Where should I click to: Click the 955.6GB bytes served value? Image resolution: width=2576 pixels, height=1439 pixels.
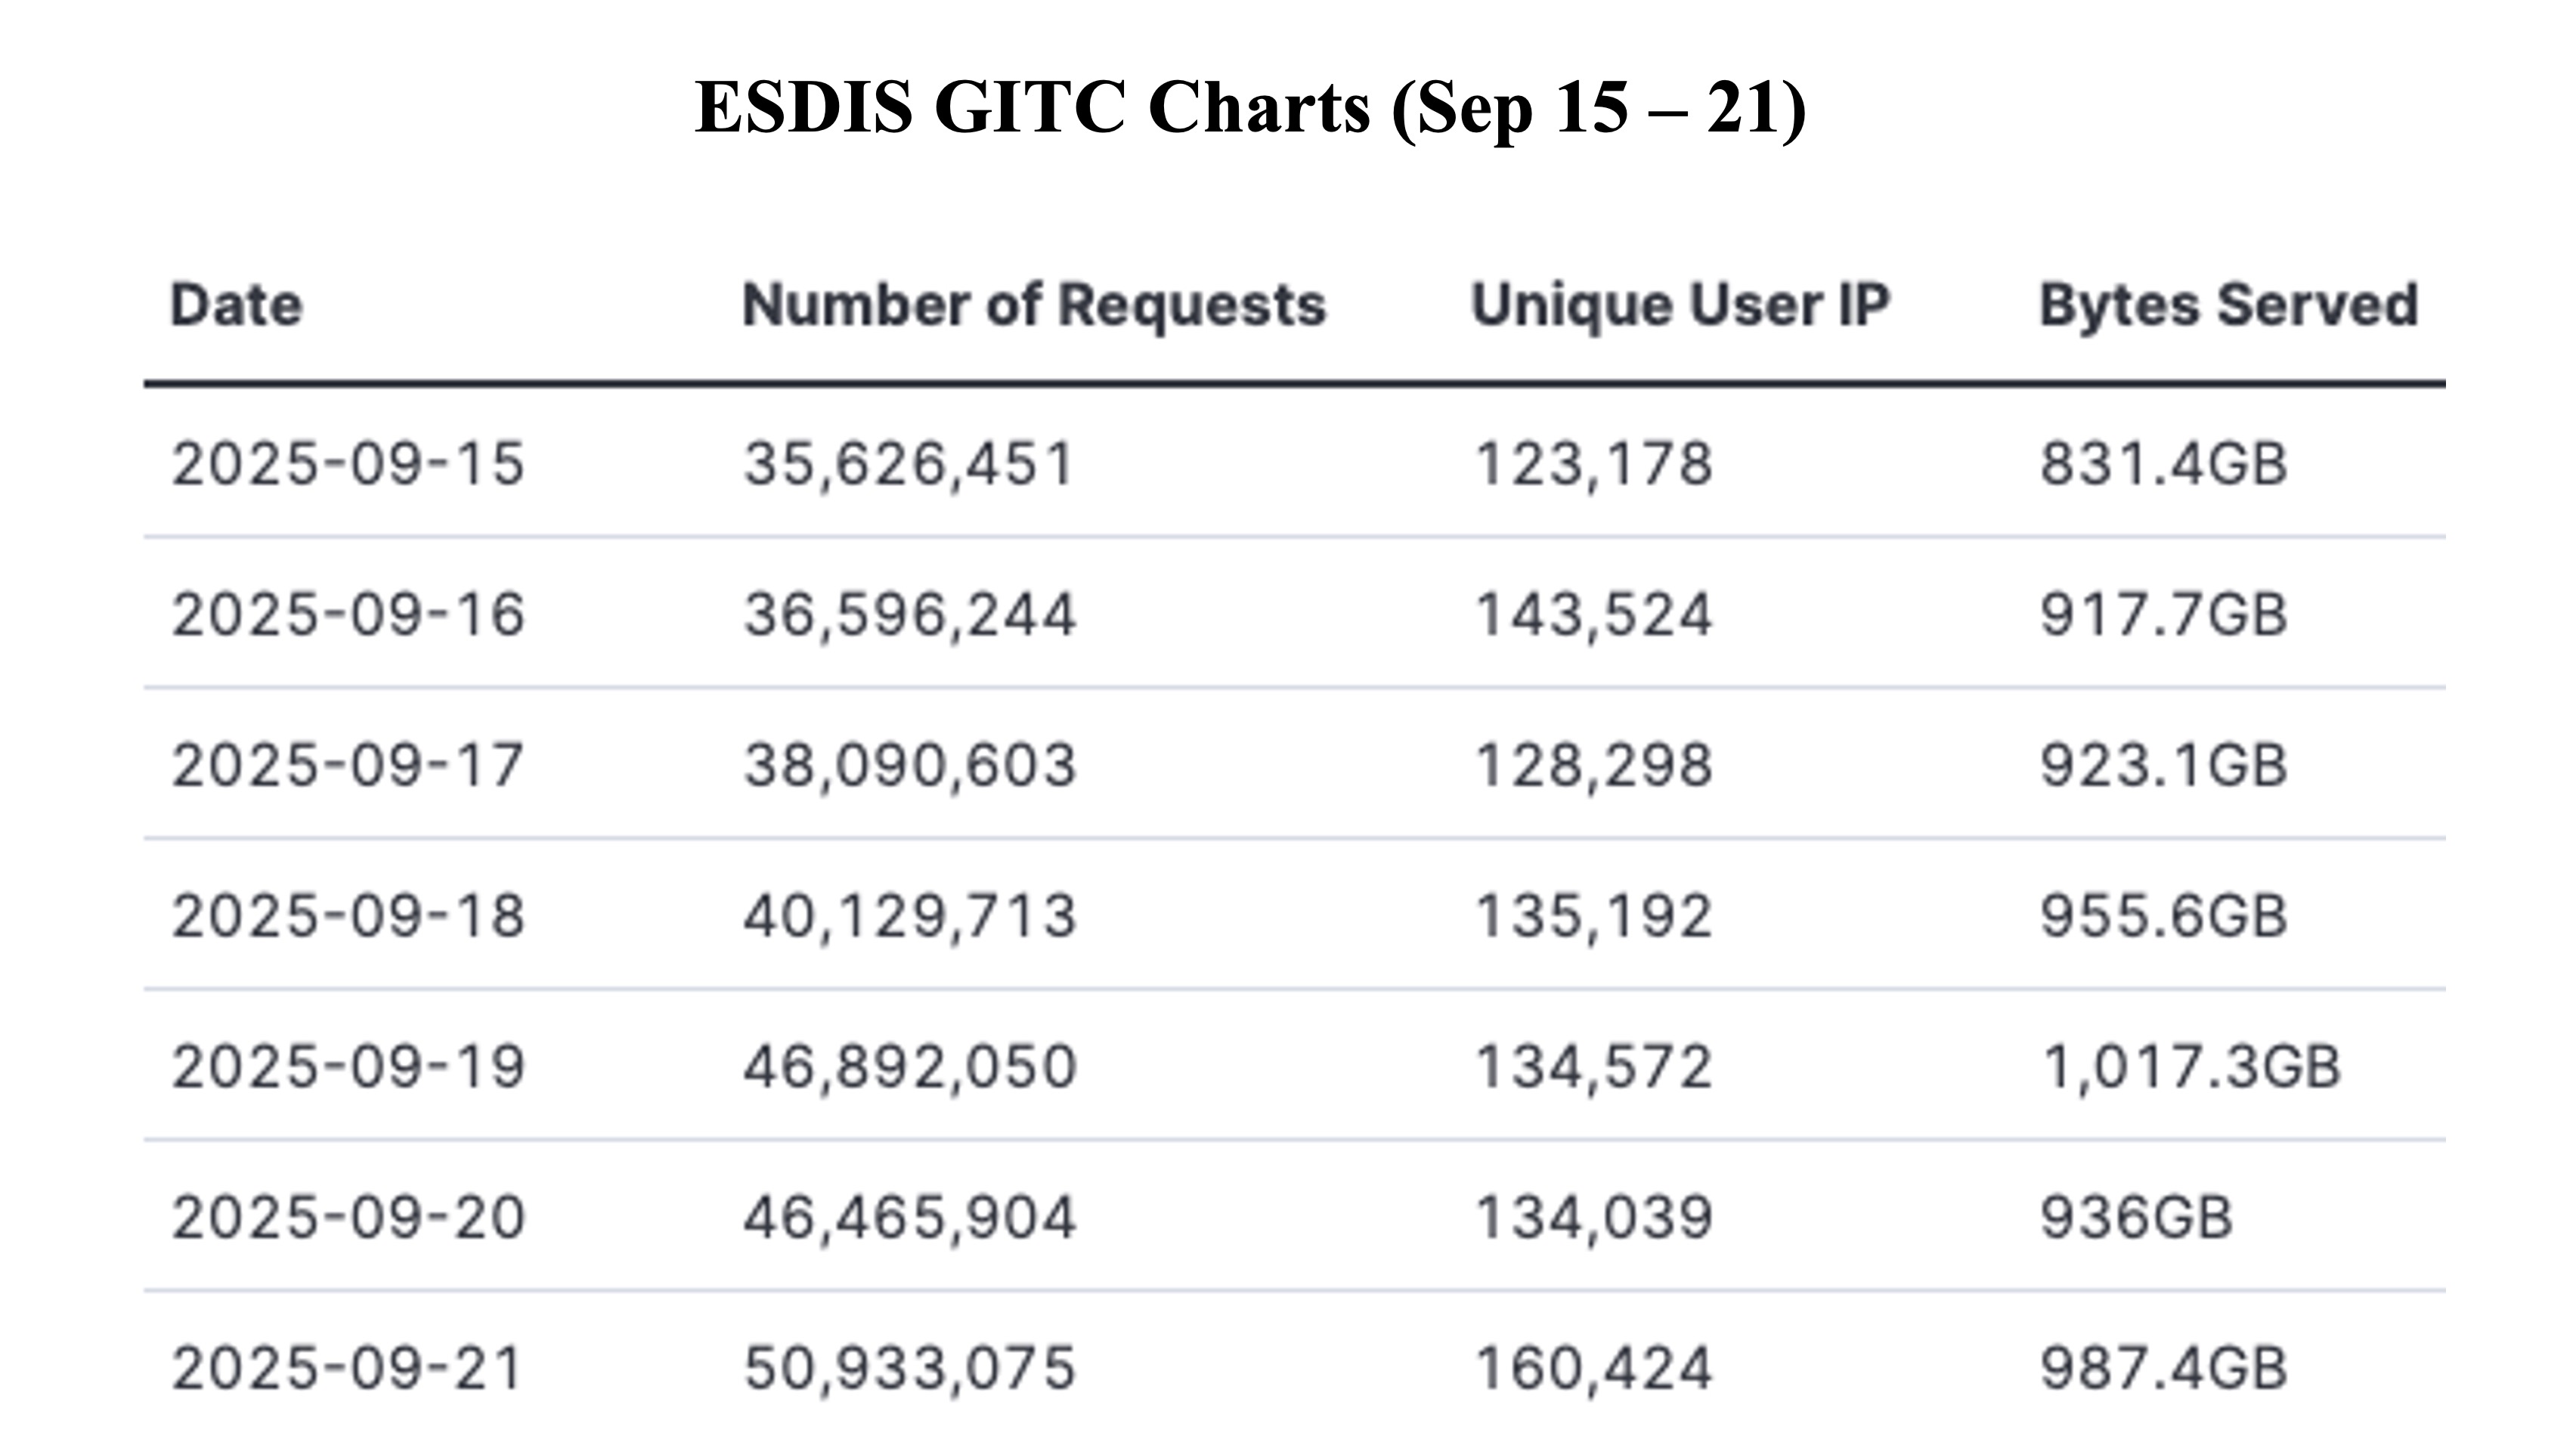[2163, 916]
